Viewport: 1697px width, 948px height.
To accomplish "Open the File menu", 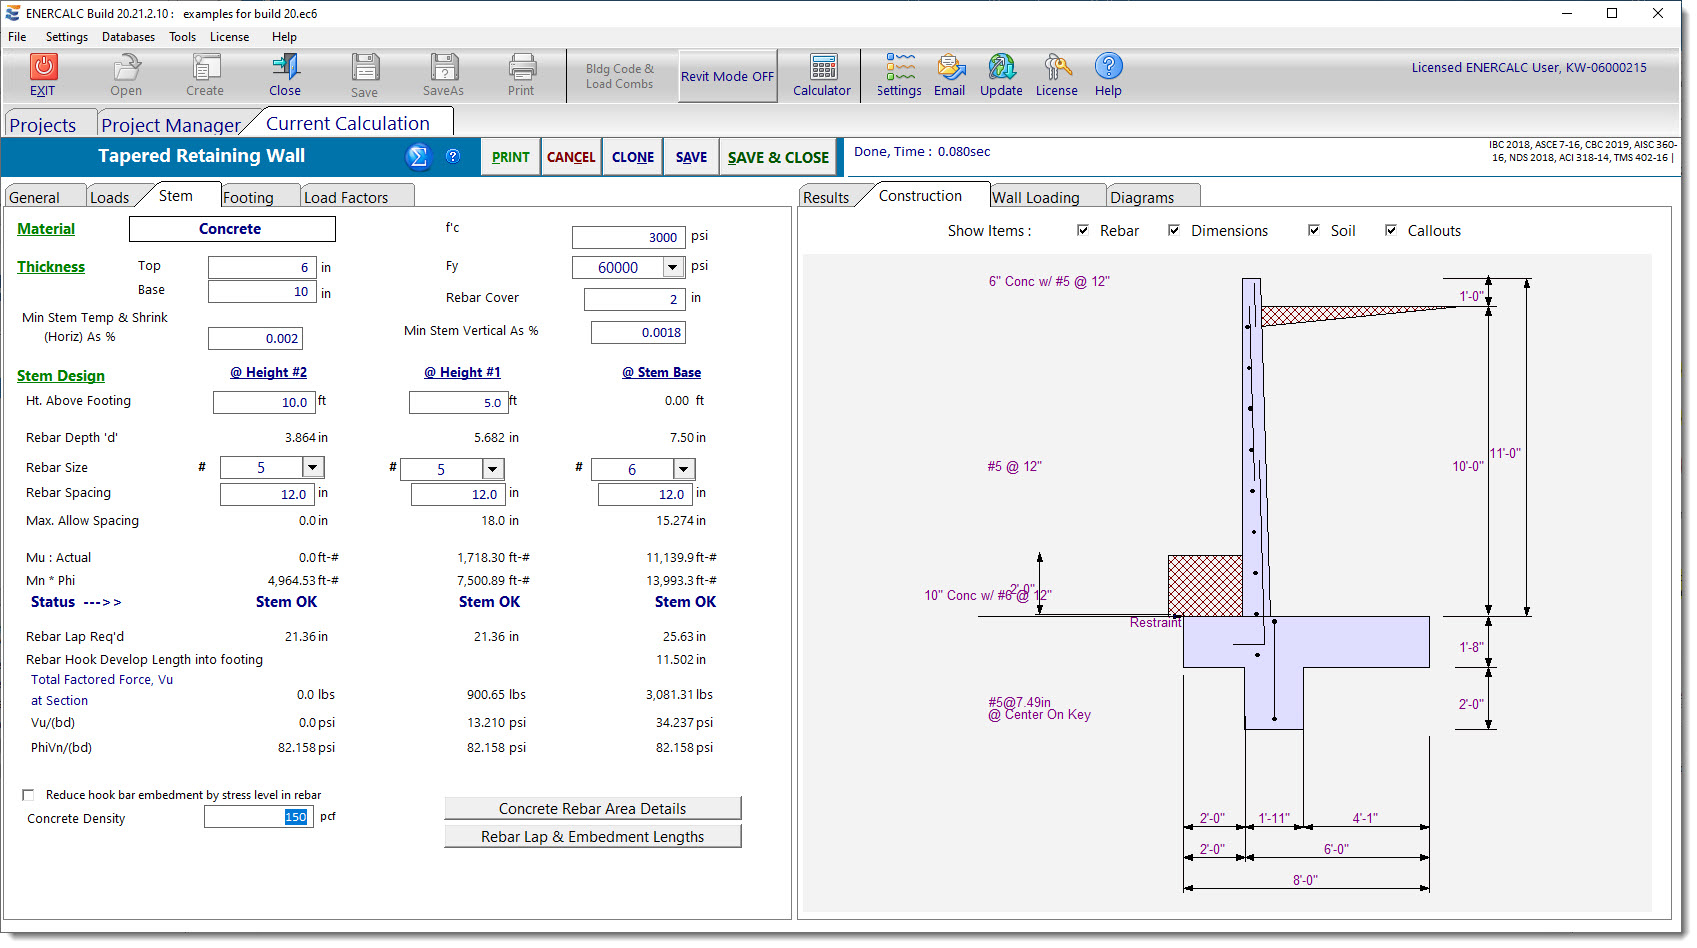I will (17, 37).
